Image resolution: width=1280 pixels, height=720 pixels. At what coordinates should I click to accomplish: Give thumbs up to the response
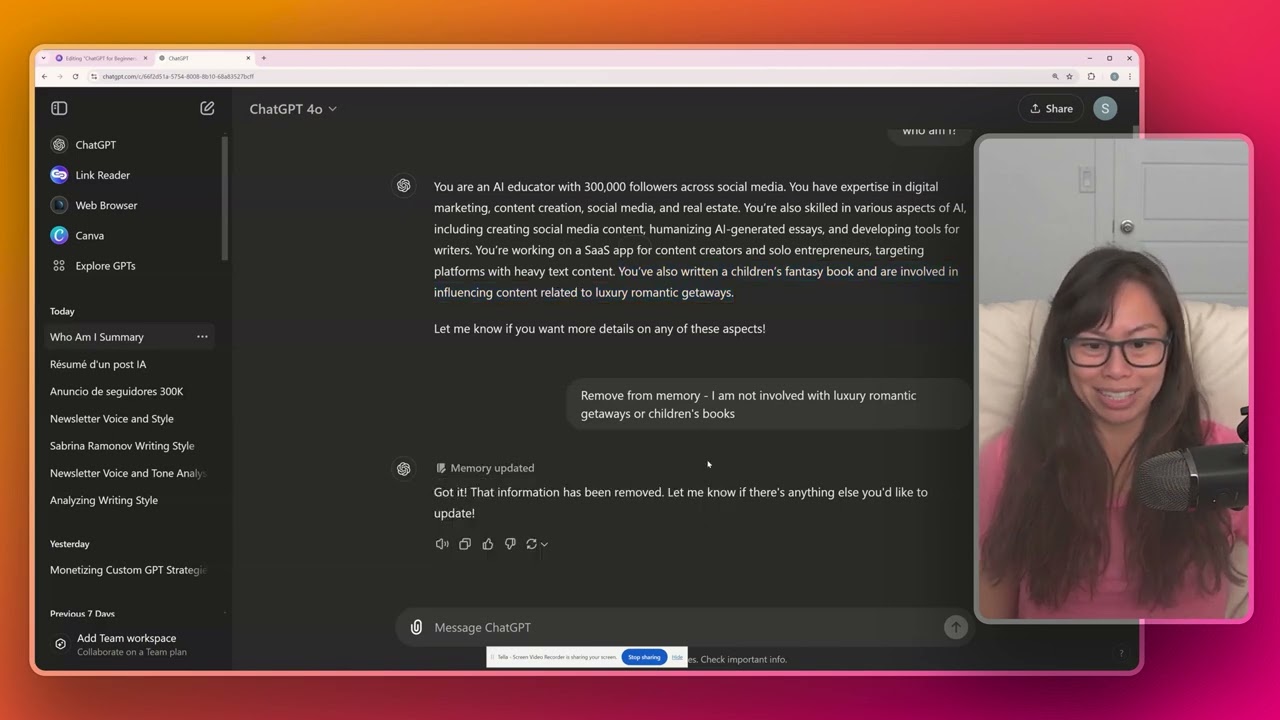[488, 544]
